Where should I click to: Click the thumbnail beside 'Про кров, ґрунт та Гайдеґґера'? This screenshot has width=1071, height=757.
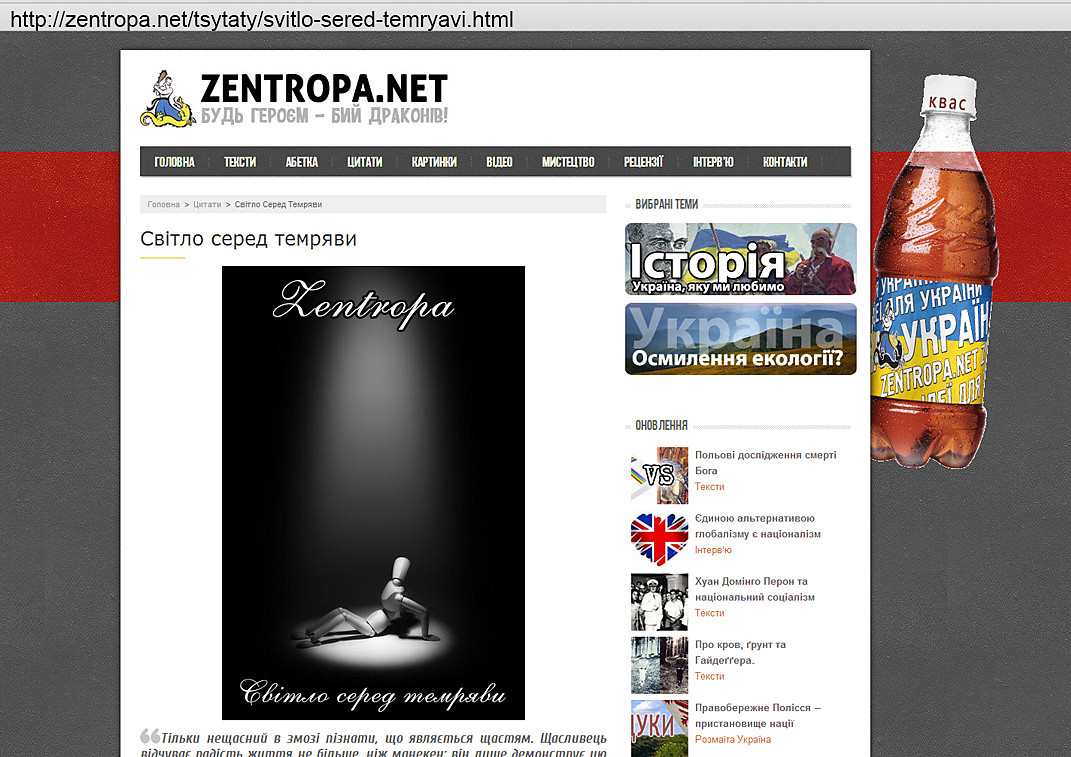tap(658, 665)
